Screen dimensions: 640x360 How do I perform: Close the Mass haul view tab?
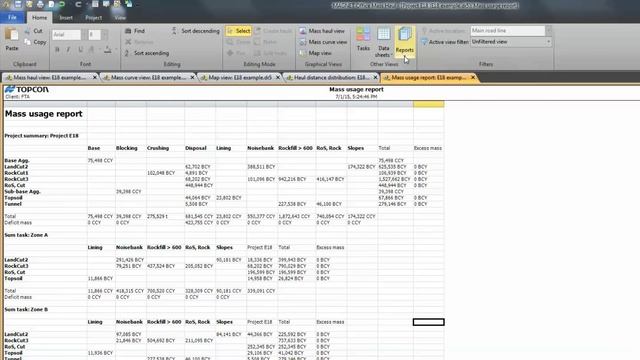95,77
